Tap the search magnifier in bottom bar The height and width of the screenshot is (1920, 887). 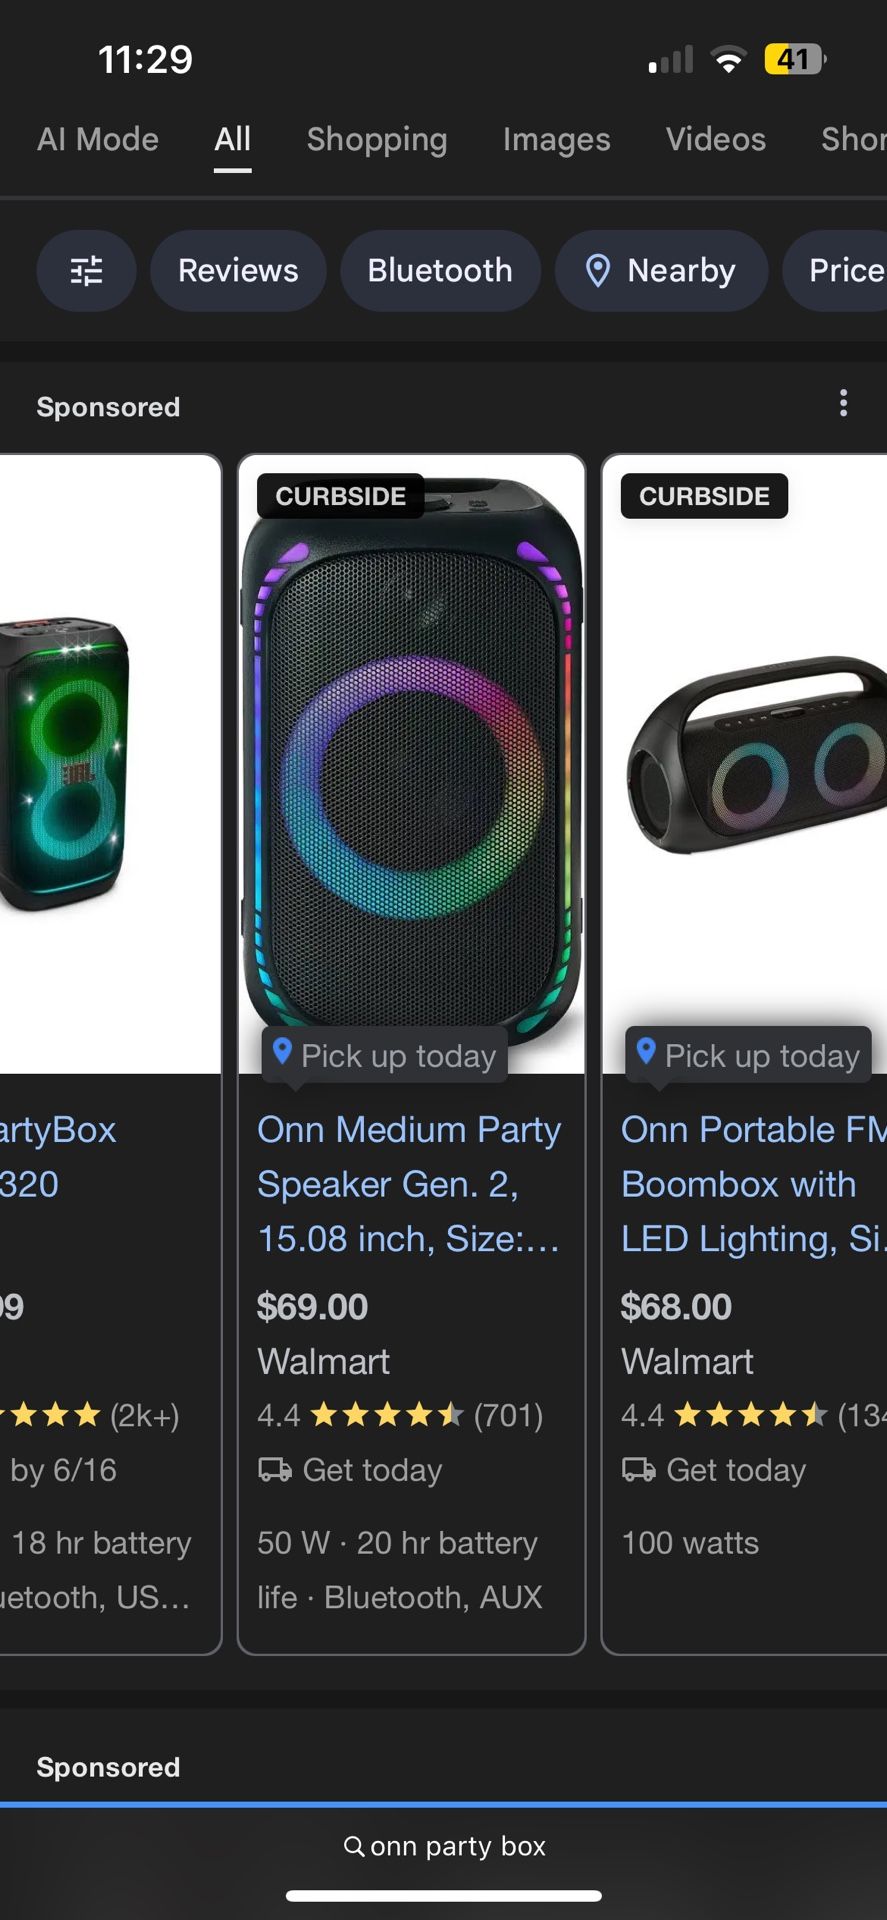[354, 1846]
